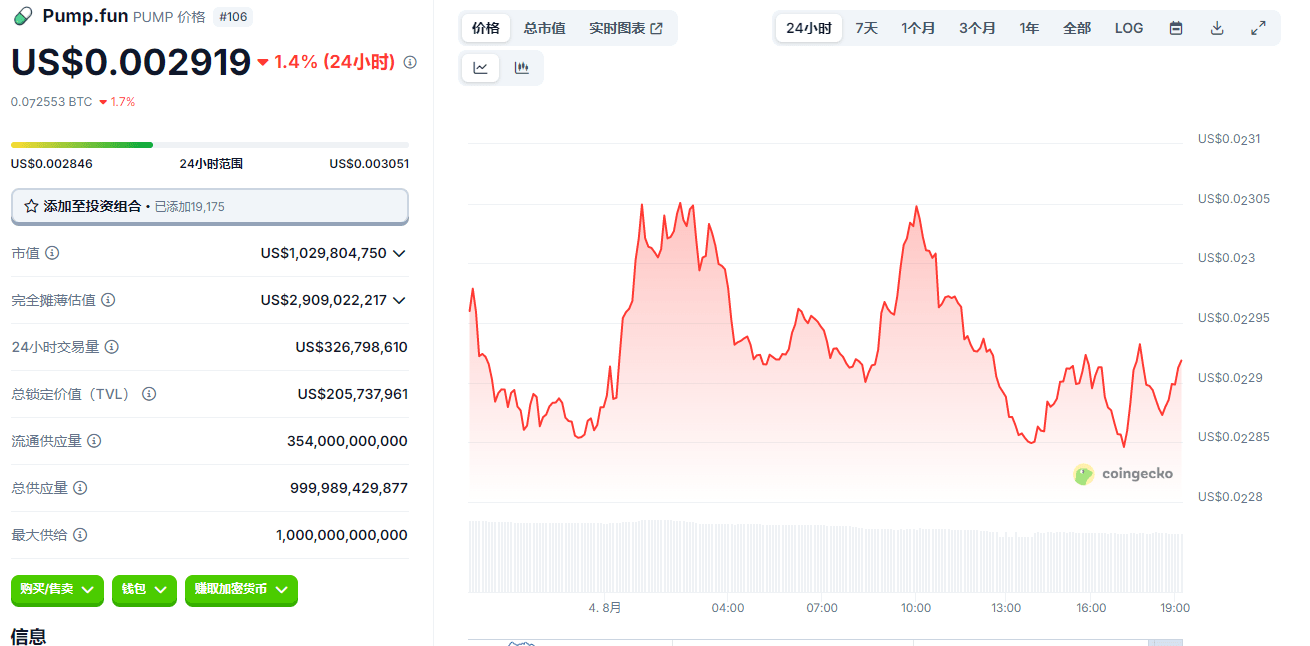
Task: Show info tooltip for 总锁定价值（TVL）
Action: click(x=149, y=394)
